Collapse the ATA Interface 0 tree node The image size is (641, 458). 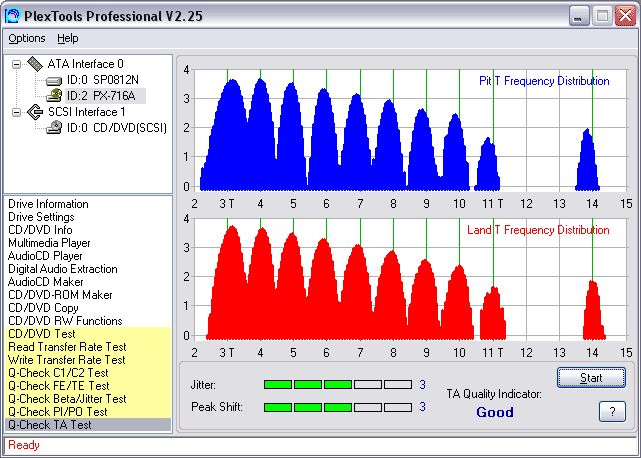pyautogui.click(x=16, y=64)
